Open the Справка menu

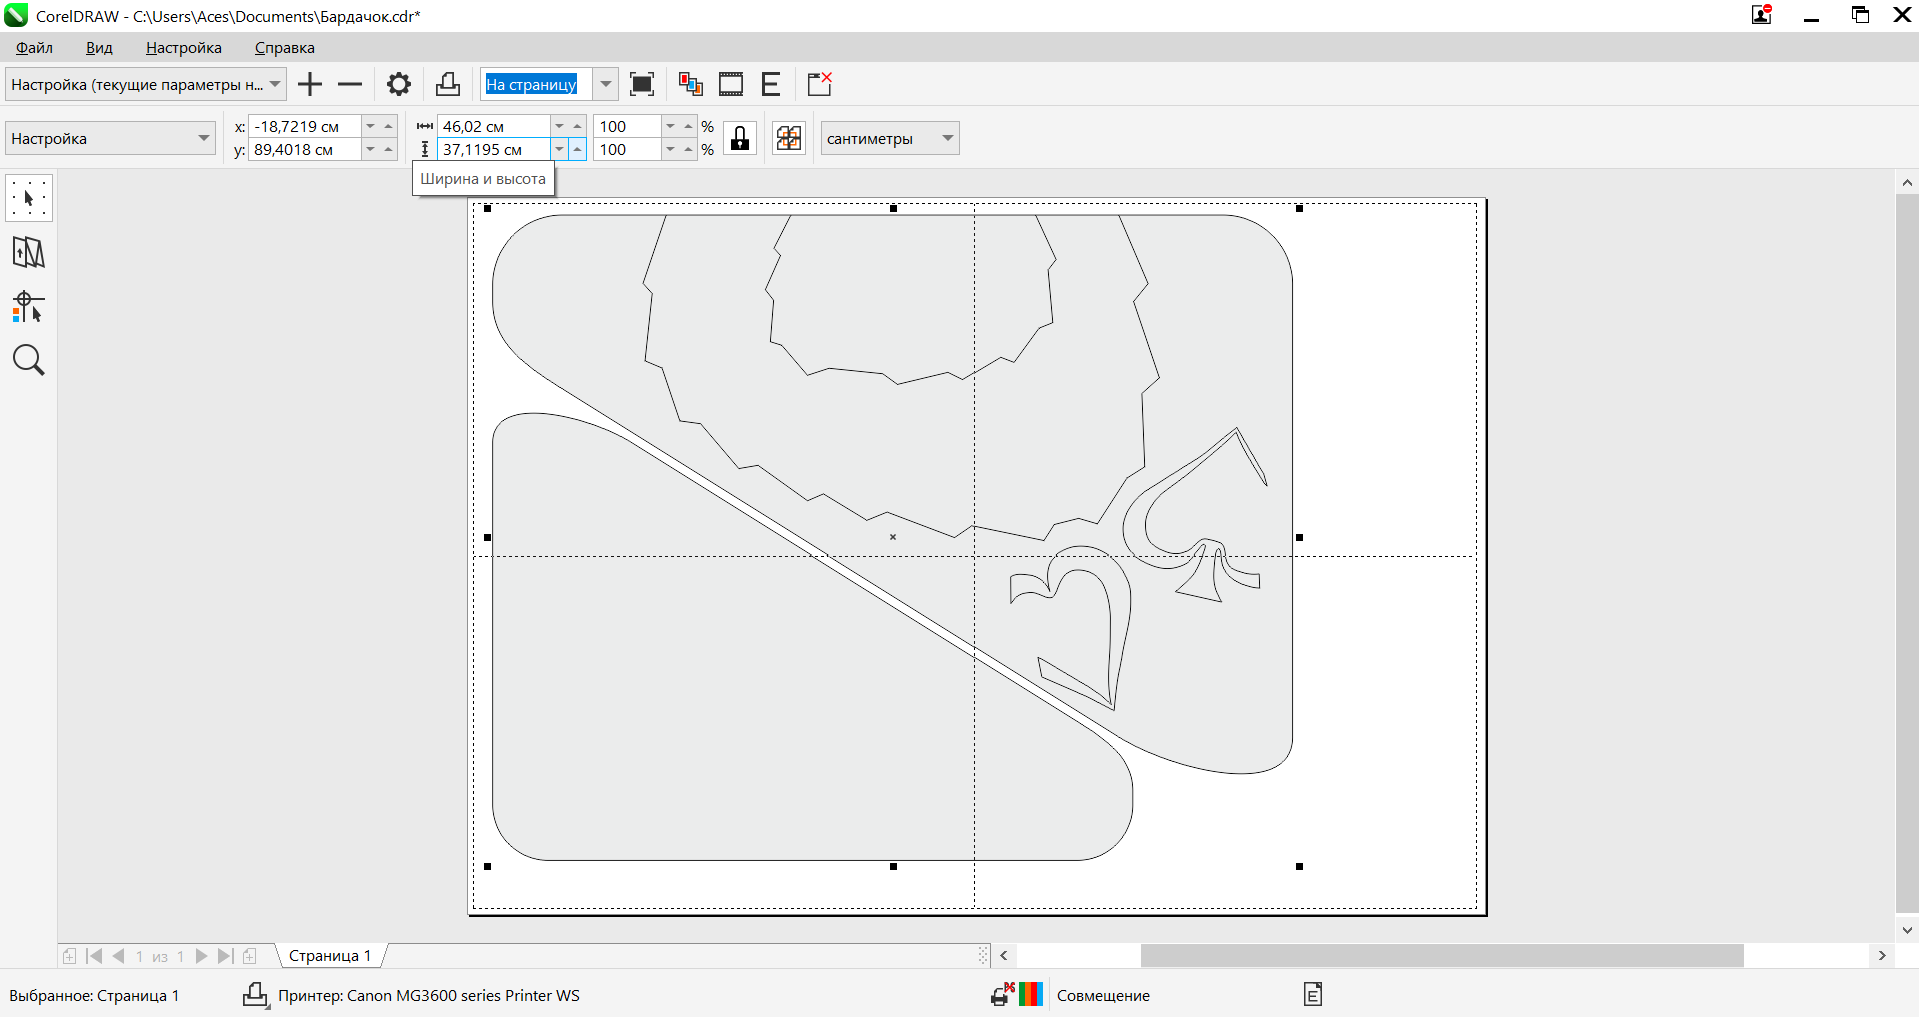coord(285,47)
